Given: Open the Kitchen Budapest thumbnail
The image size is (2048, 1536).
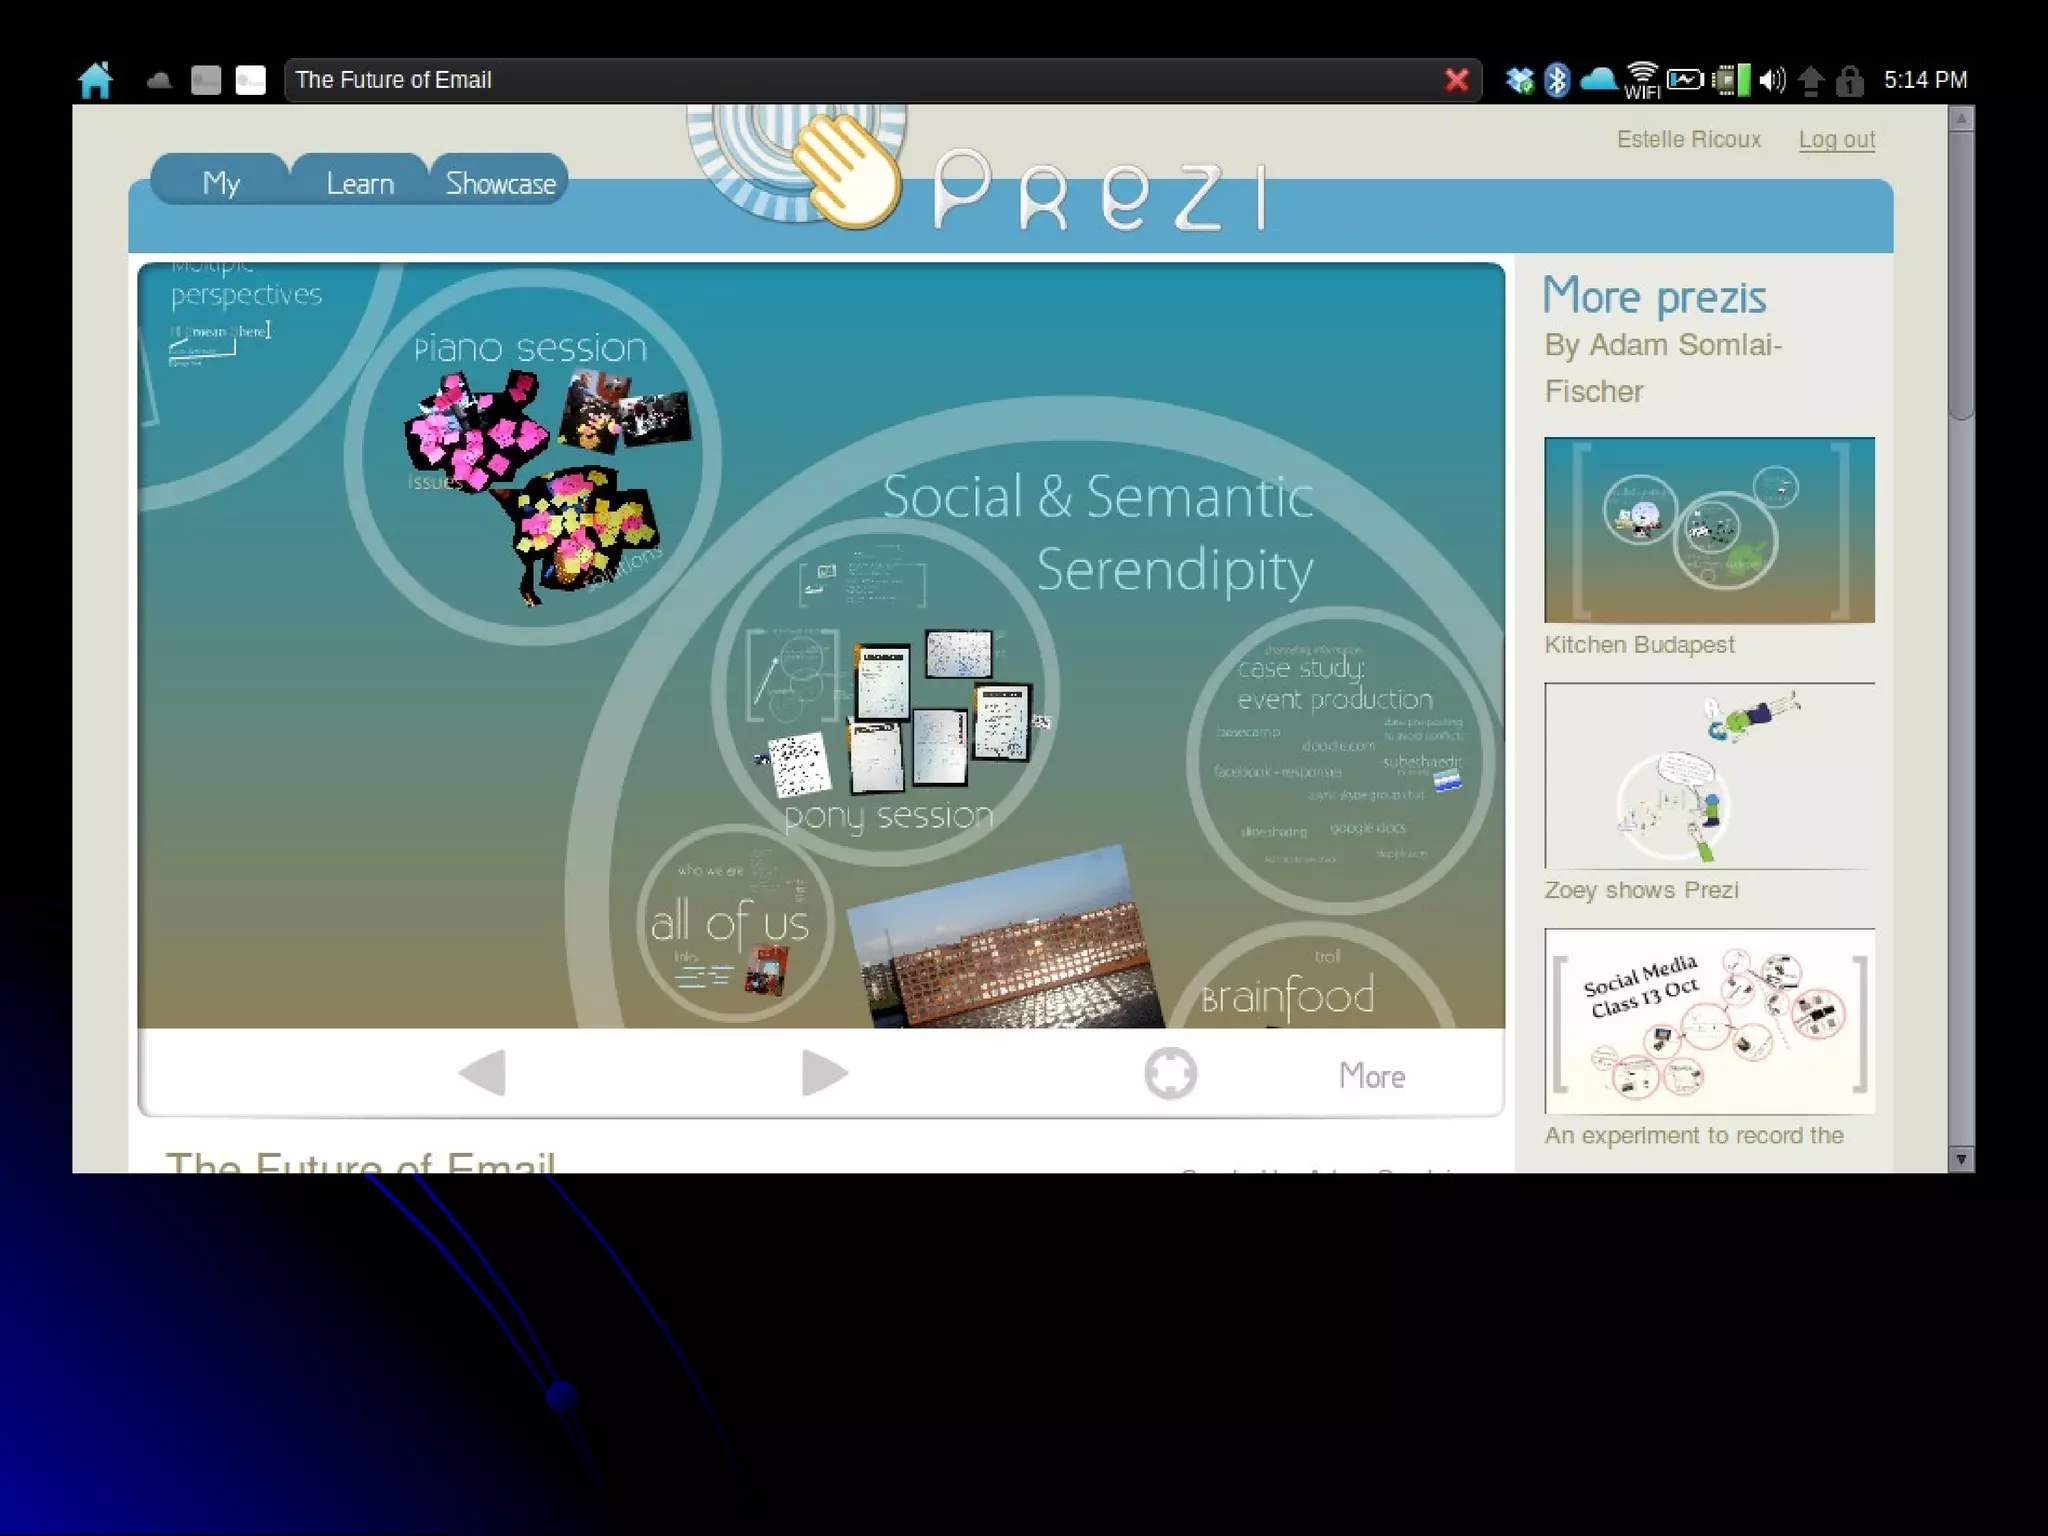Looking at the screenshot, I should pos(1708,530).
